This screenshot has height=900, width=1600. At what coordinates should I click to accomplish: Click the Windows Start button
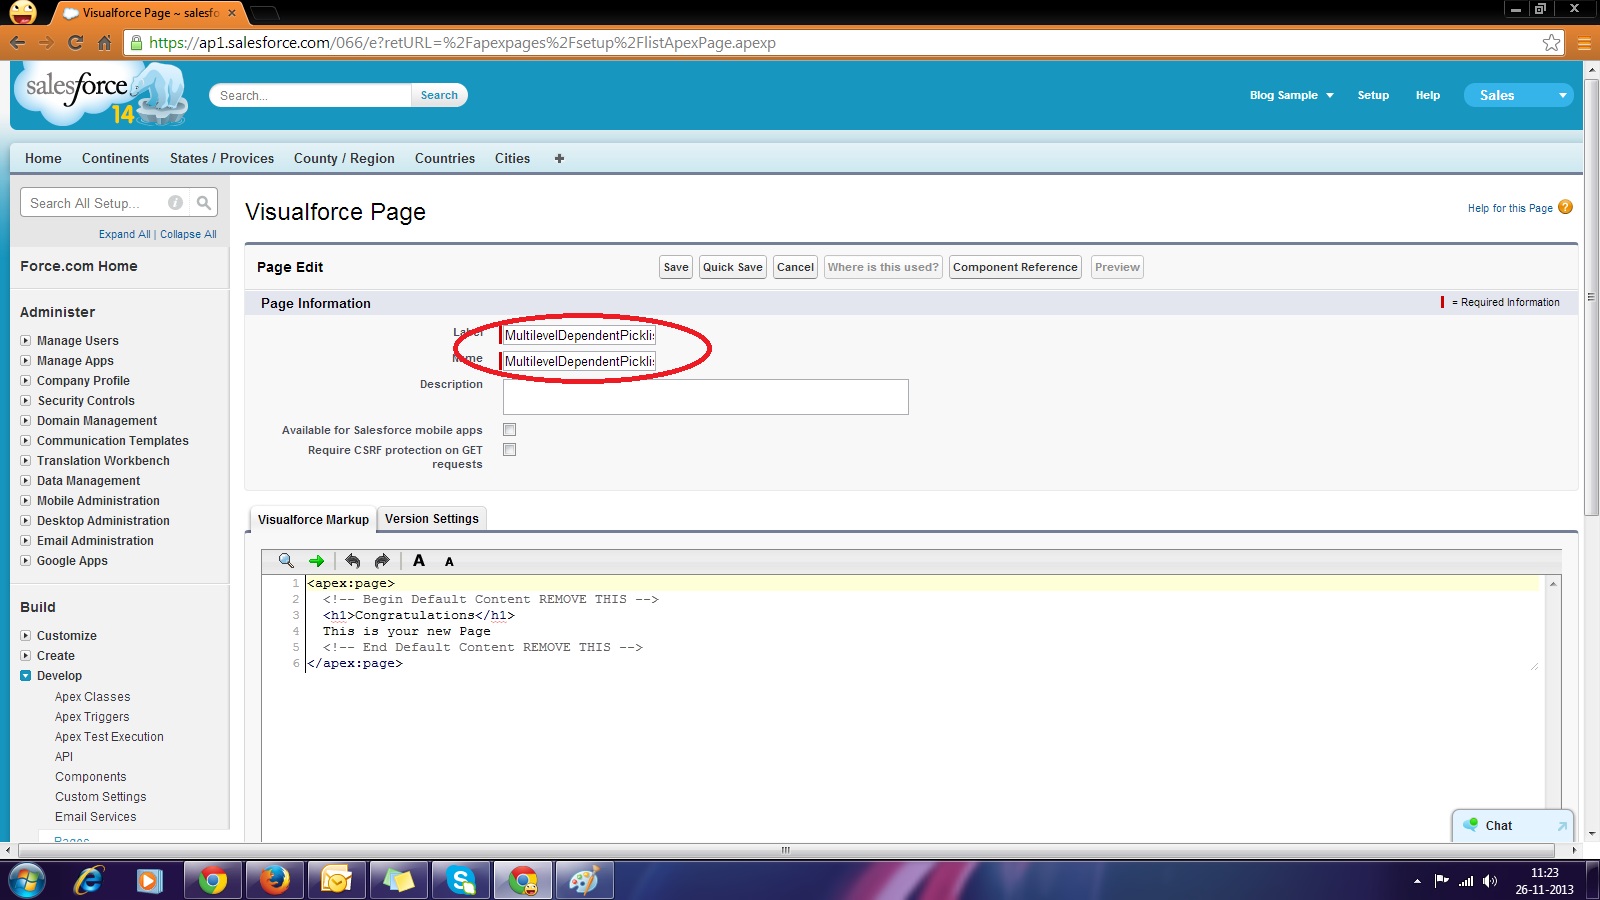click(x=26, y=881)
